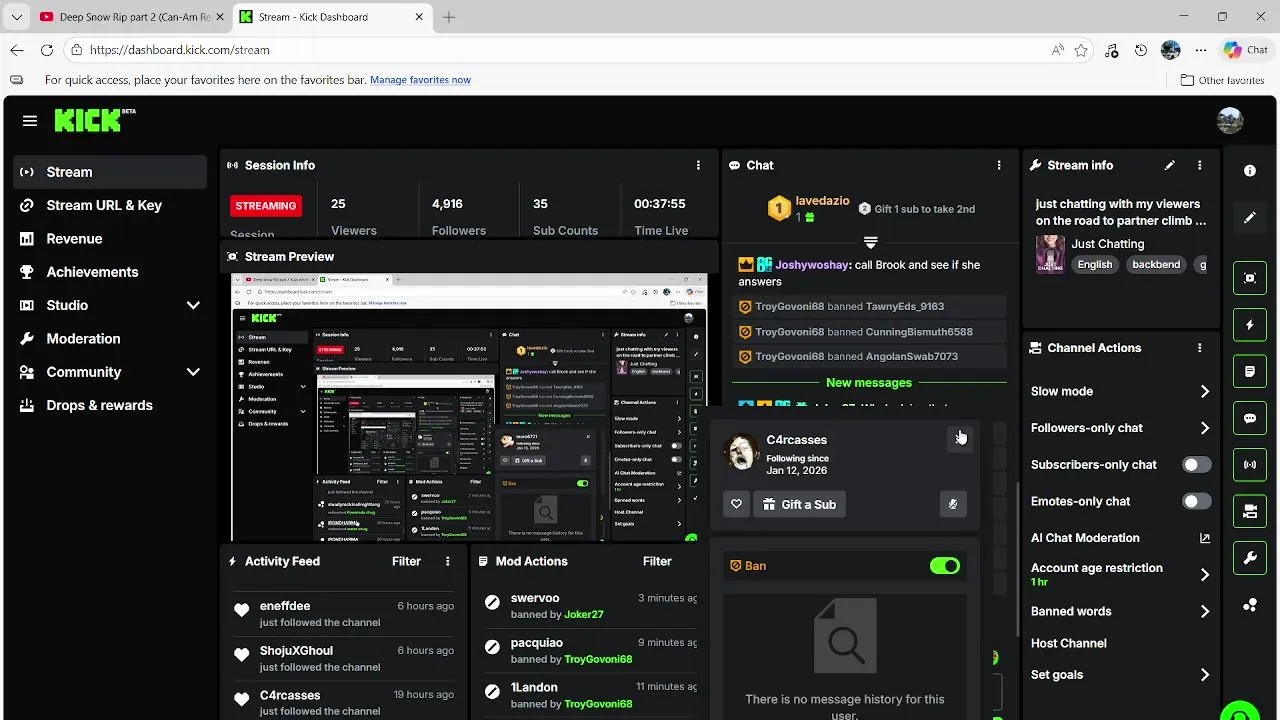Toggle the wrench icon in the right sidebar
This screenshot has height=720, width=1280.
(x=1250, y=559)
